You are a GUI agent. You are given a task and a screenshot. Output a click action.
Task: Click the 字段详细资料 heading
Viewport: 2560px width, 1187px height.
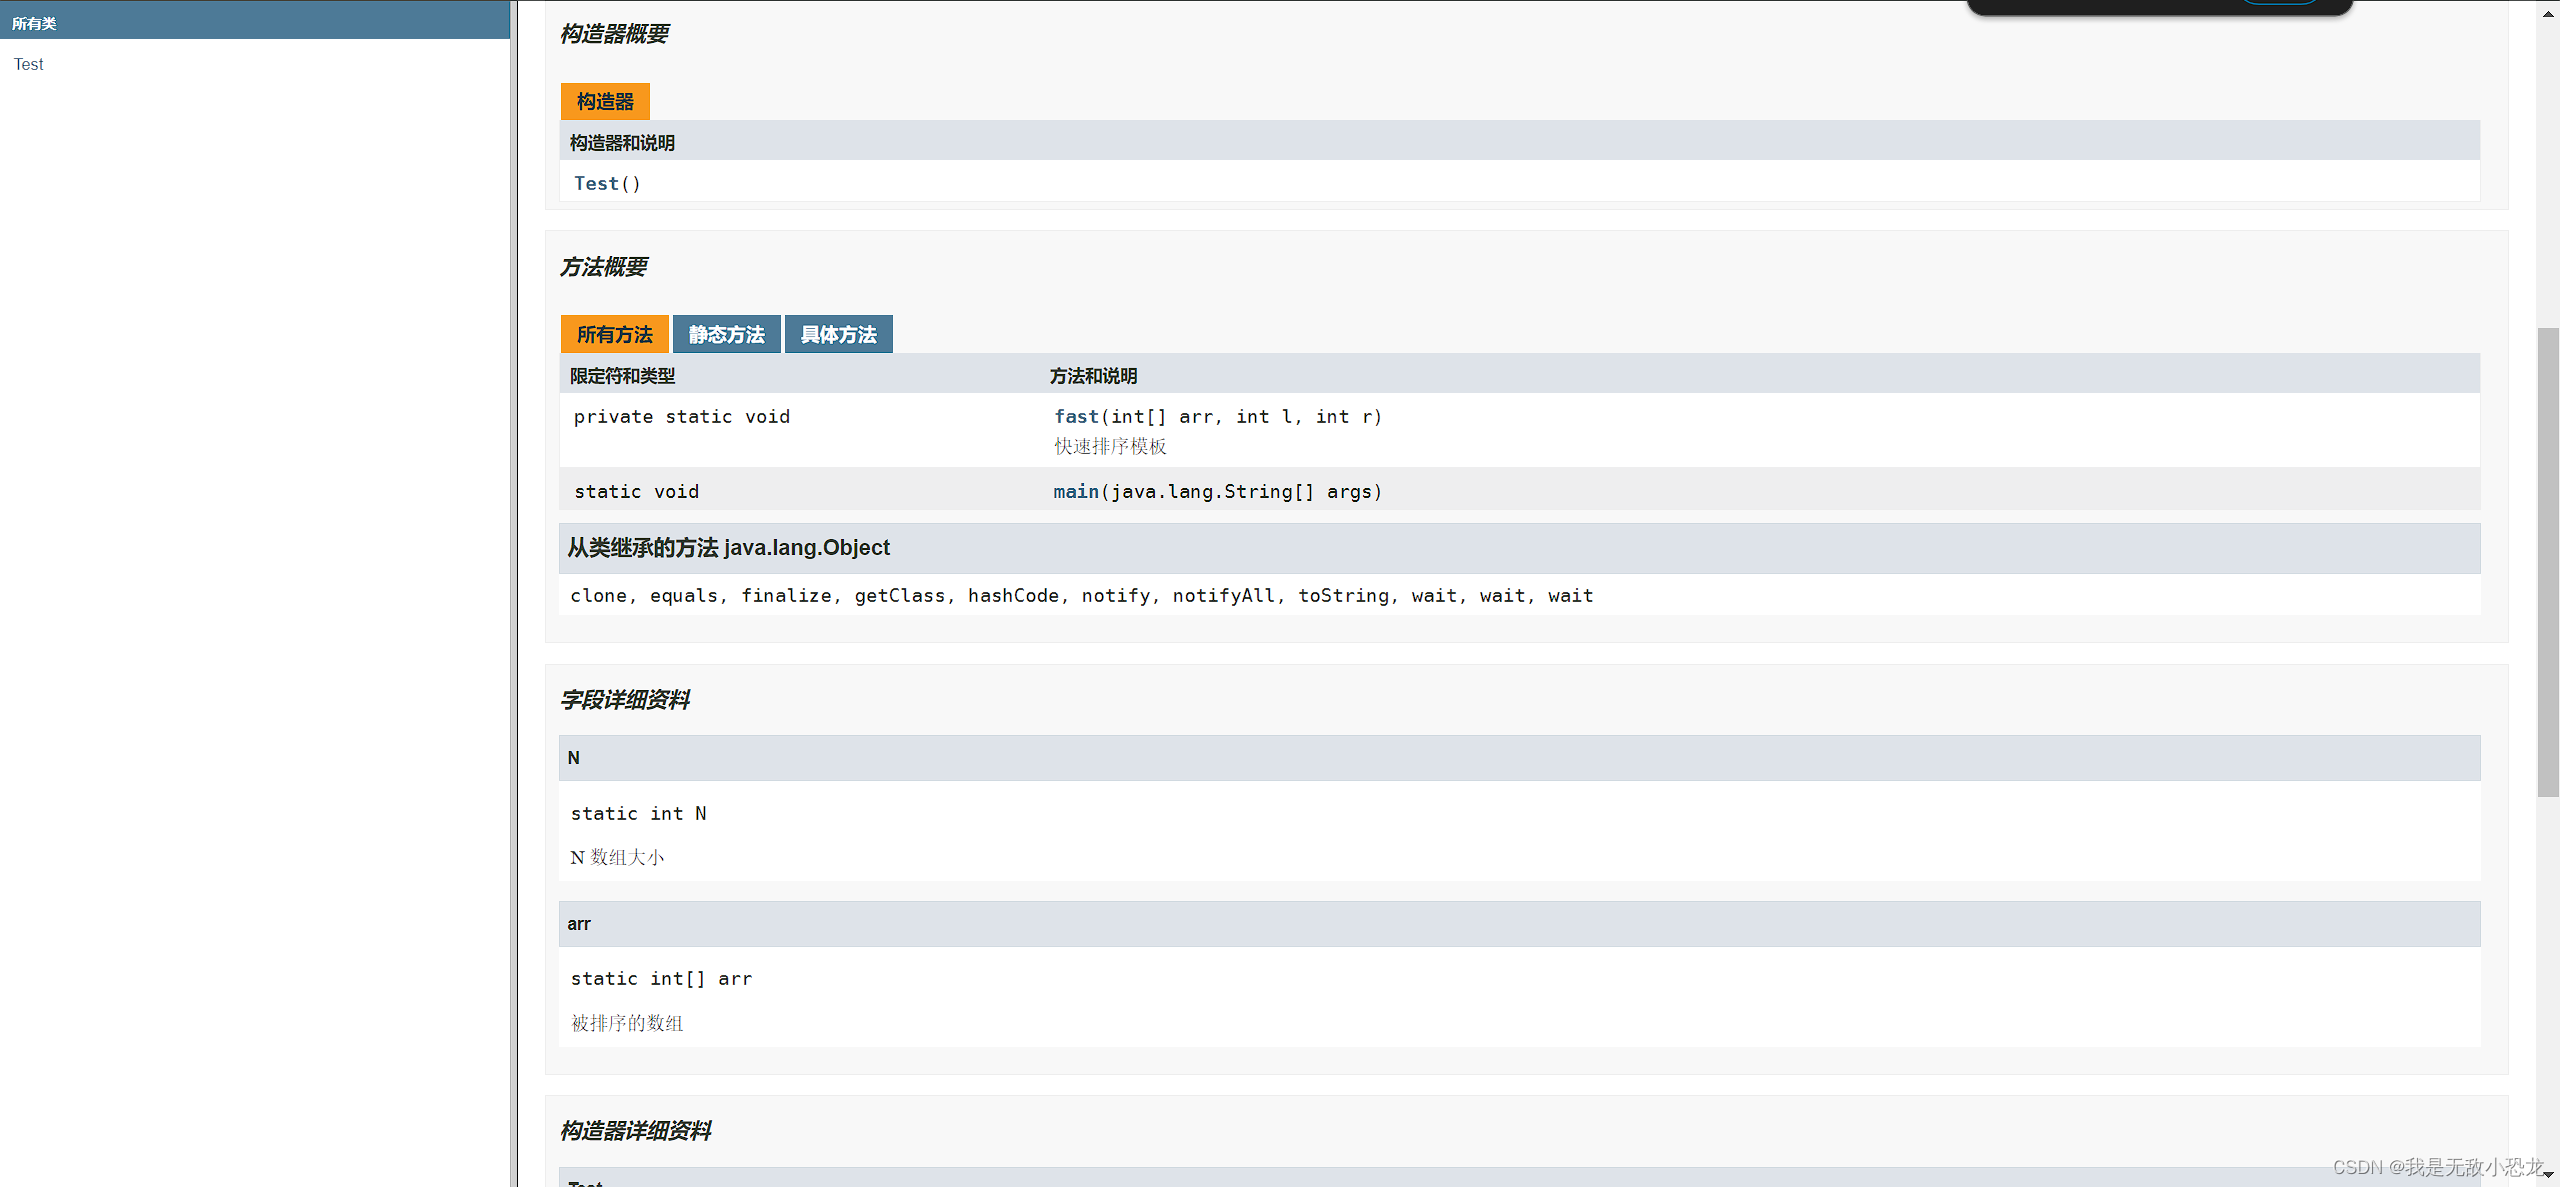(625, 700)
